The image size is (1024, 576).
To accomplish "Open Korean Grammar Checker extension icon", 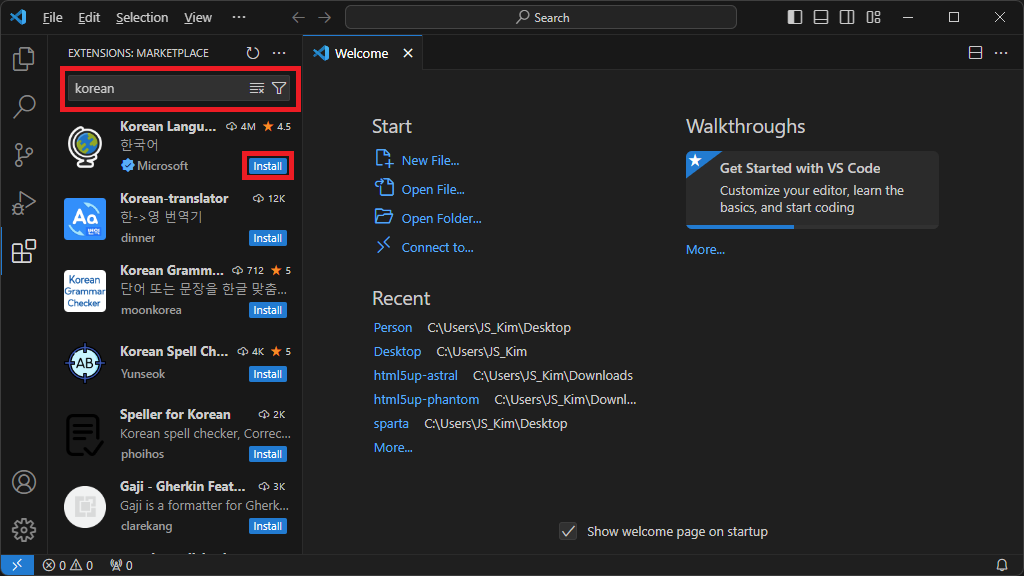I will (85, 291).
